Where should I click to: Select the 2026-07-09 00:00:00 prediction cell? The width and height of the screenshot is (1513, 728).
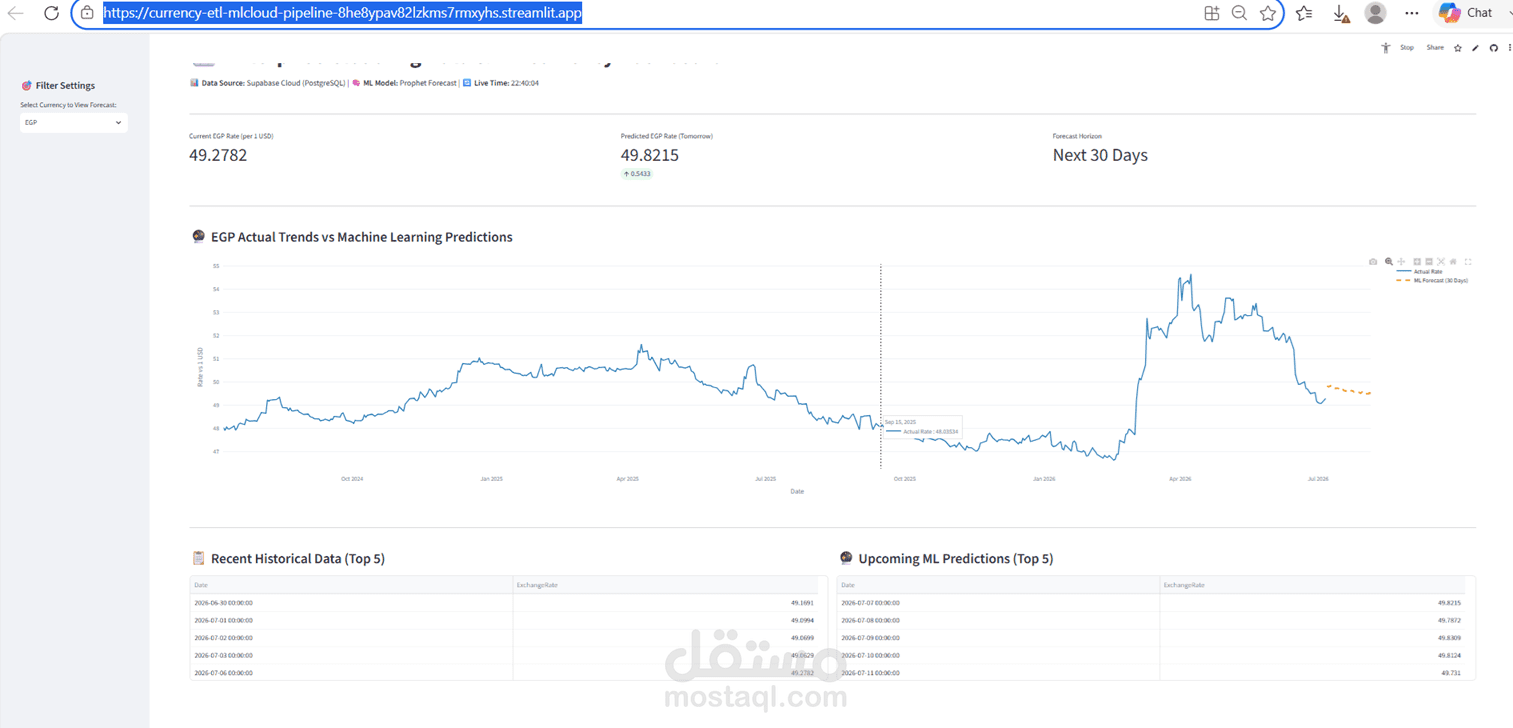click(999, 638)
